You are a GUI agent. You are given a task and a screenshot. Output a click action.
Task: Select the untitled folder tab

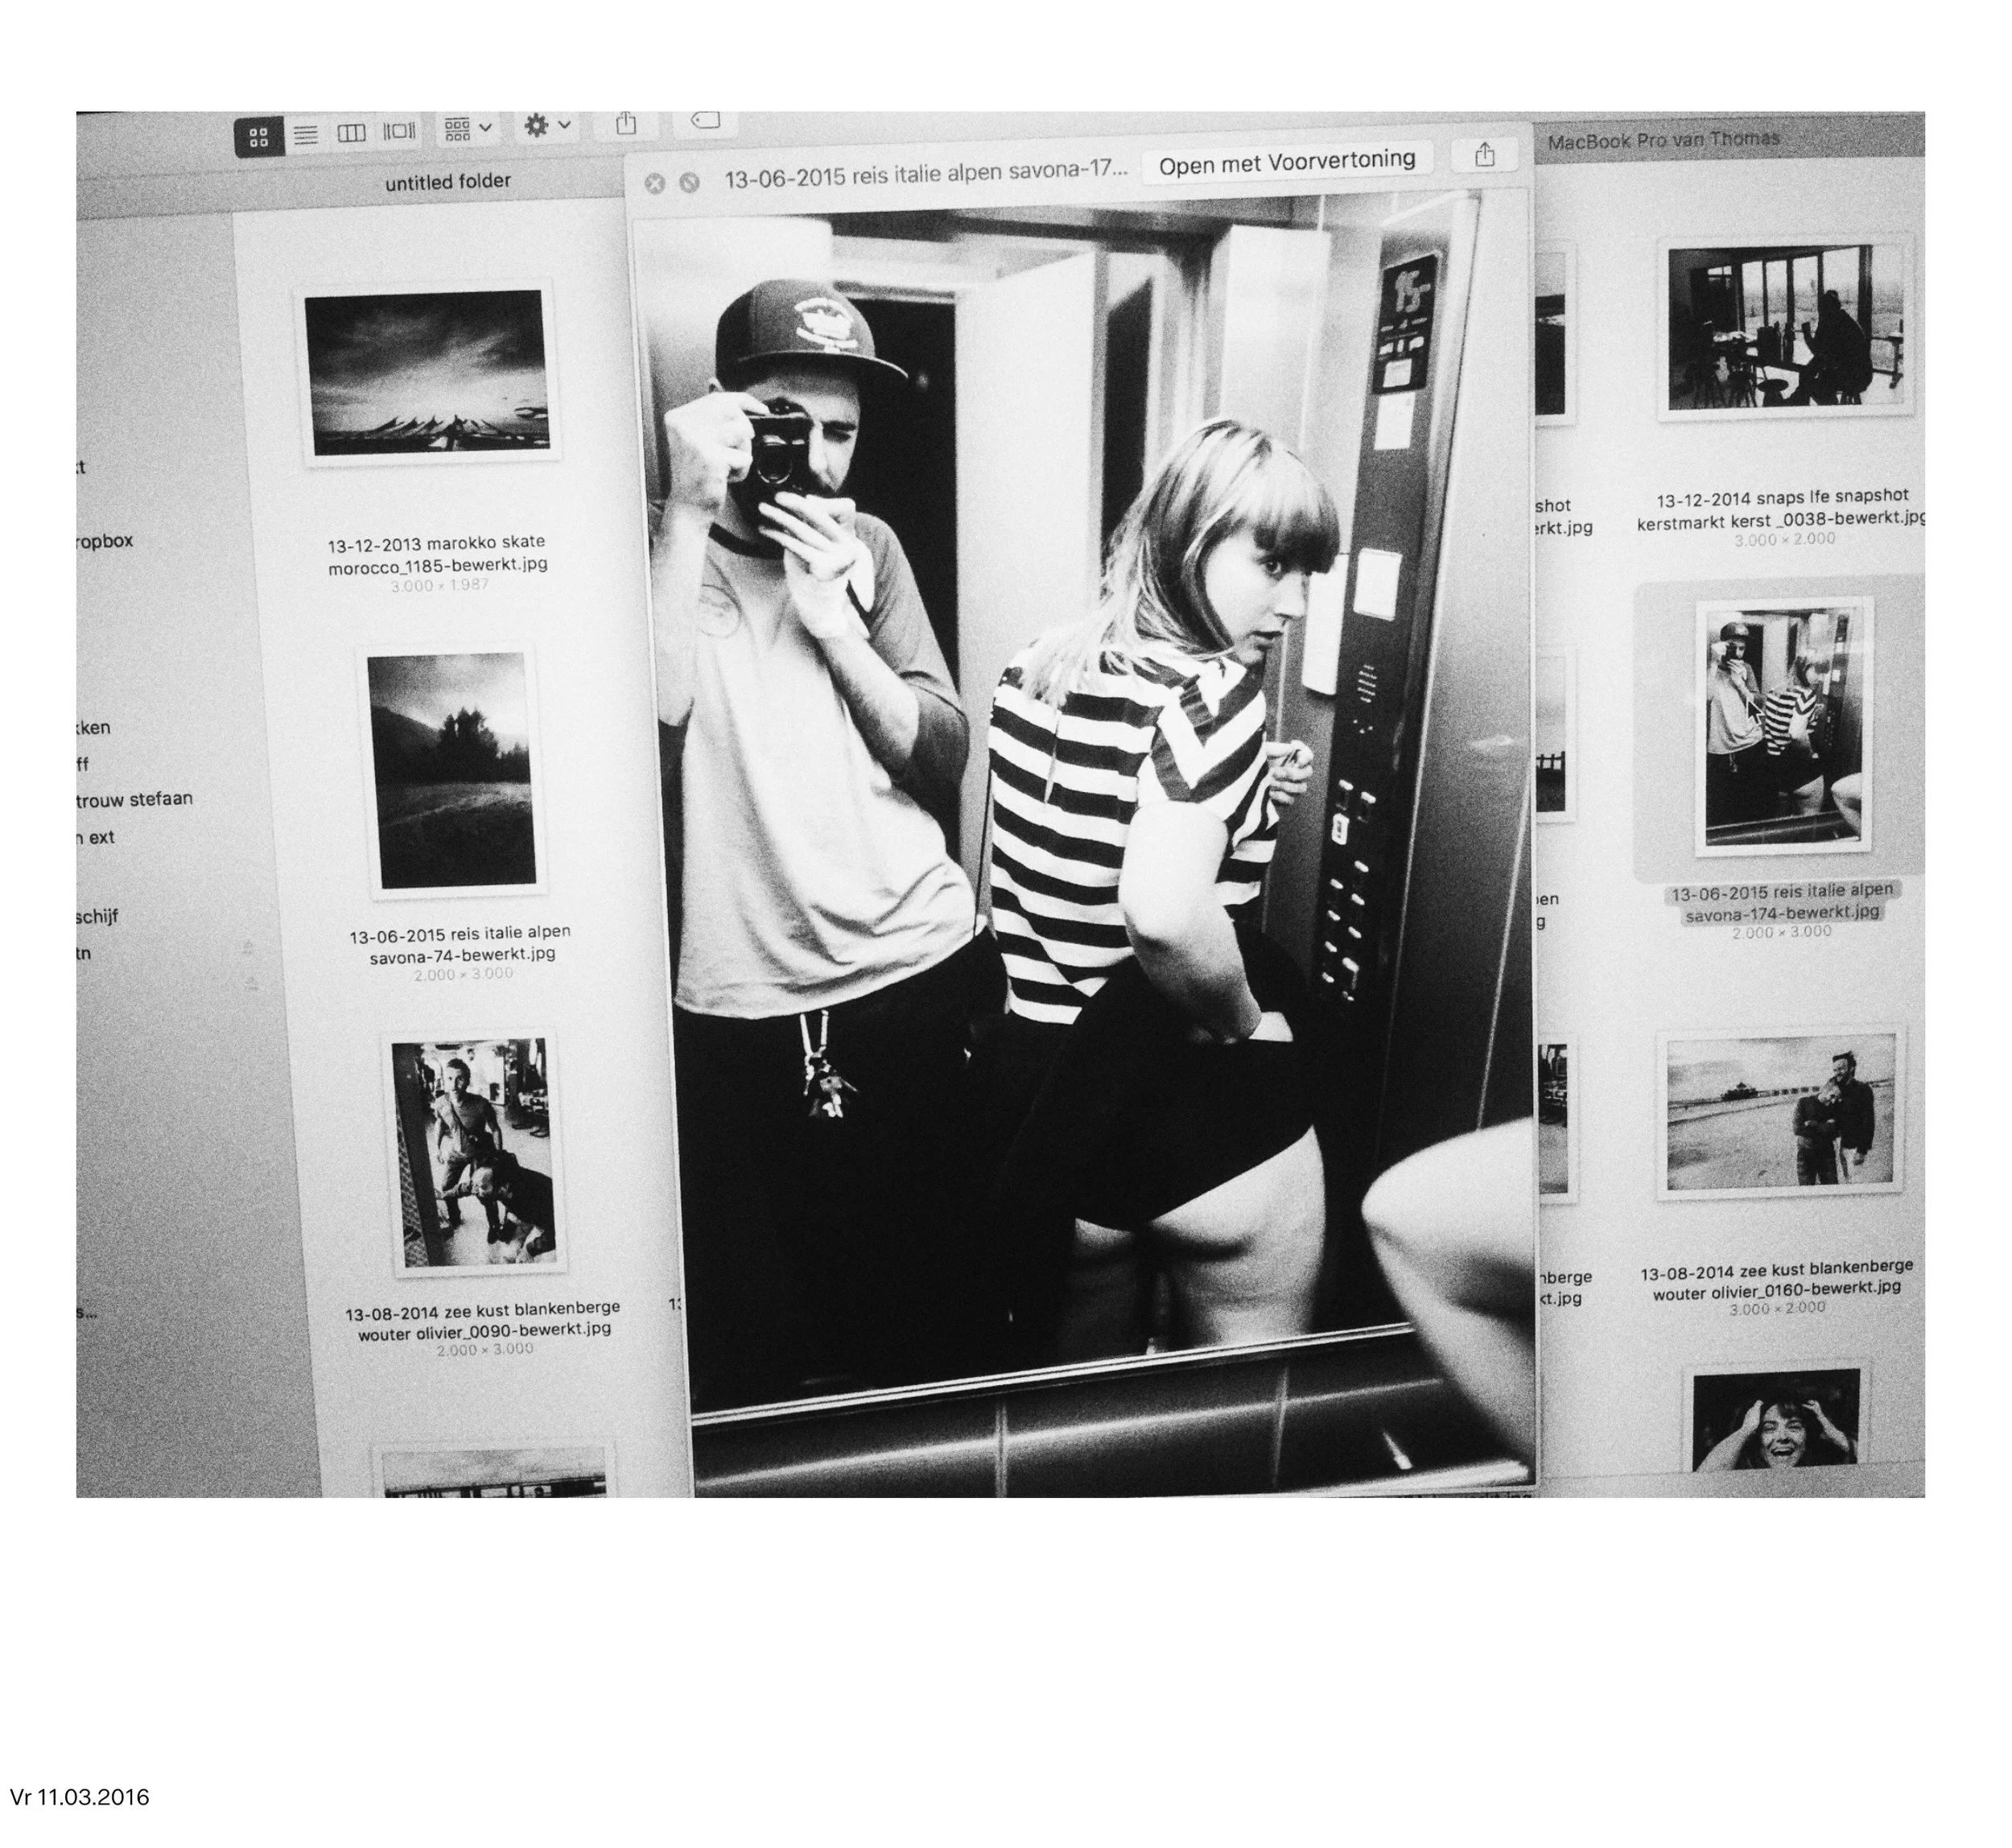(447, 182)
